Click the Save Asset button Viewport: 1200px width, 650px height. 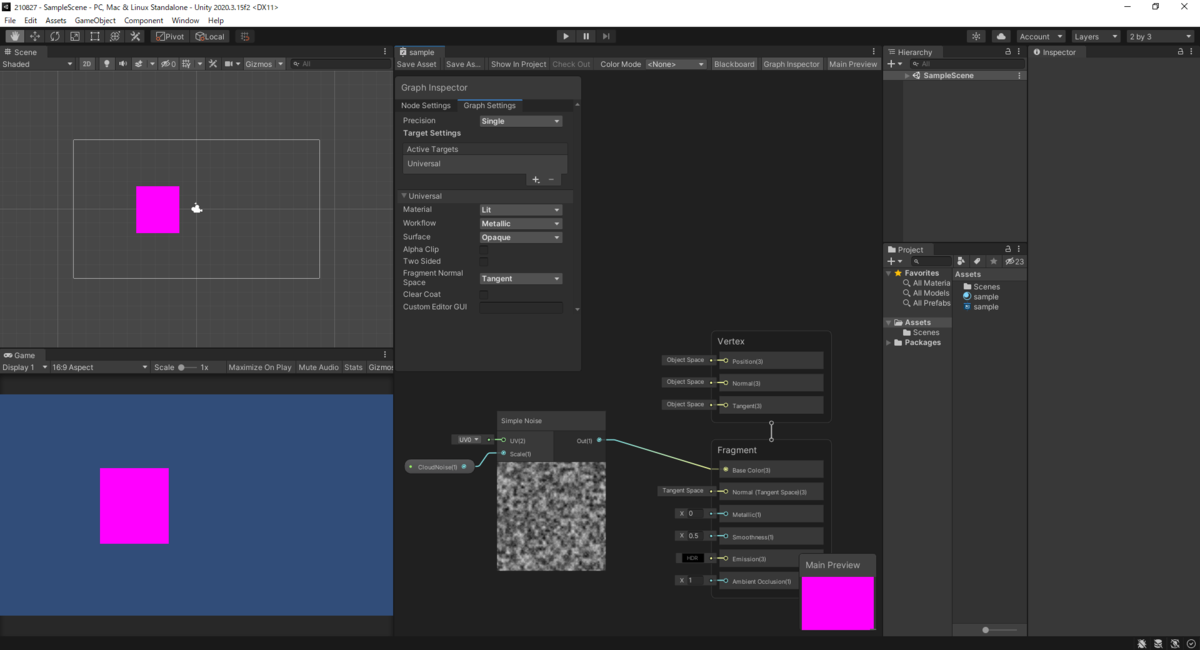(x=417, y=64)
